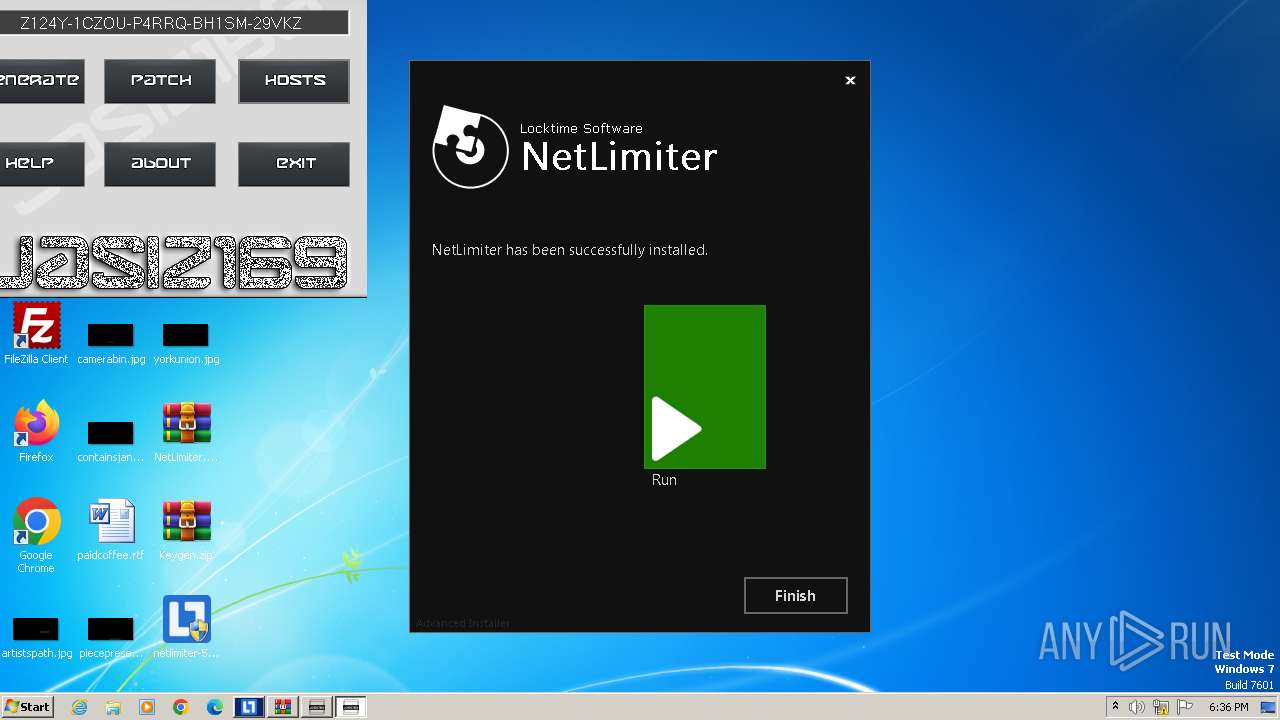1280x720 pixels.
Task: Select the camerabin.jpg desktop file
Action: [x=111, y=343]
